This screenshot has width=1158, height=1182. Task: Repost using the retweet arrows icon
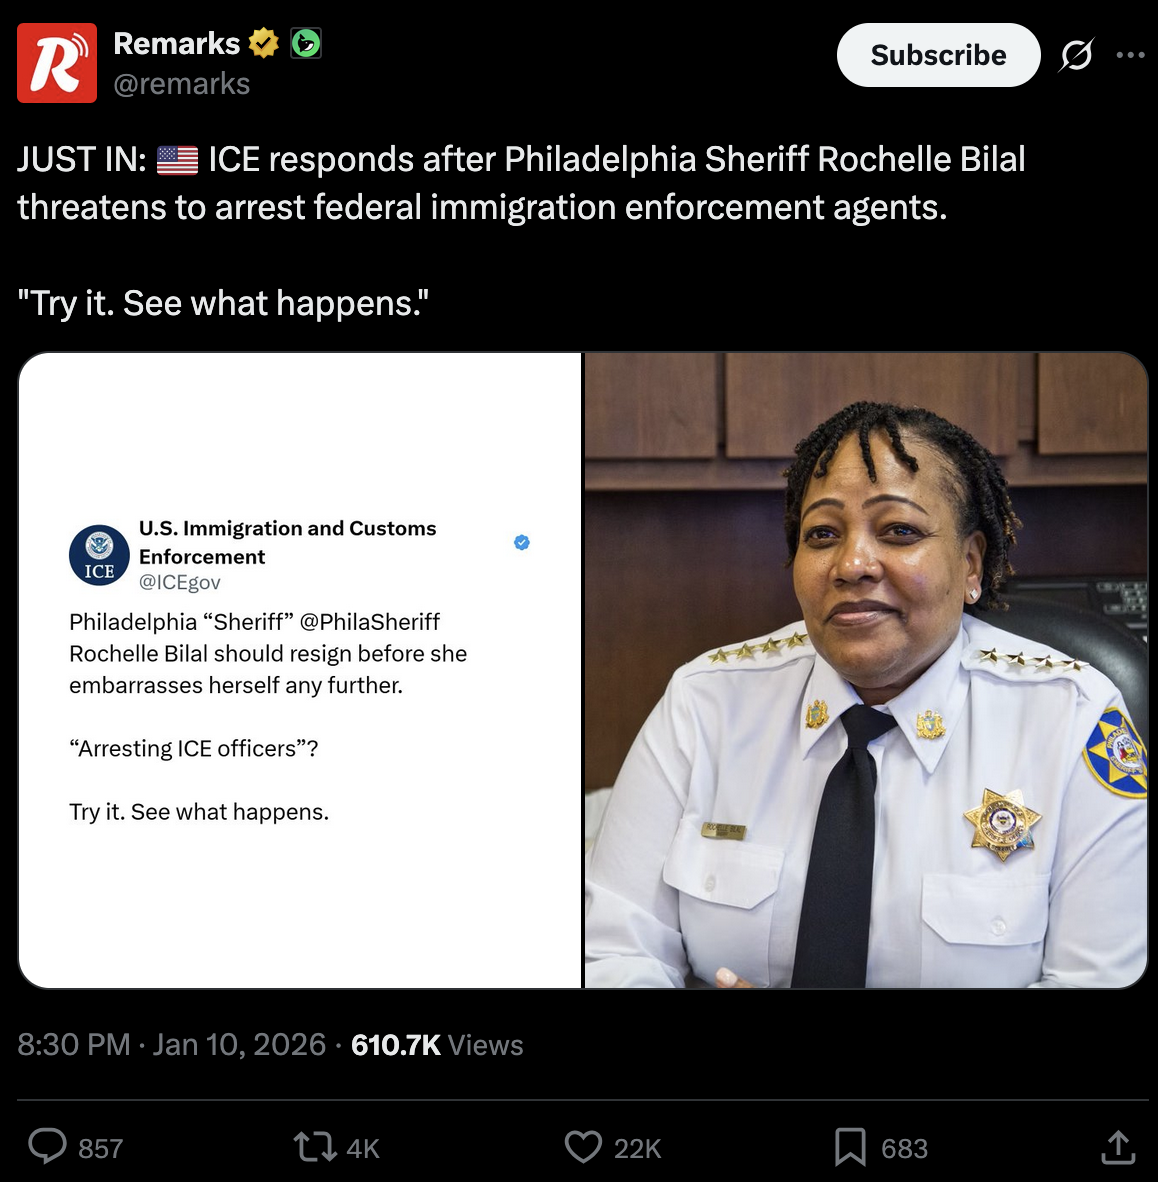(315, 1147)
